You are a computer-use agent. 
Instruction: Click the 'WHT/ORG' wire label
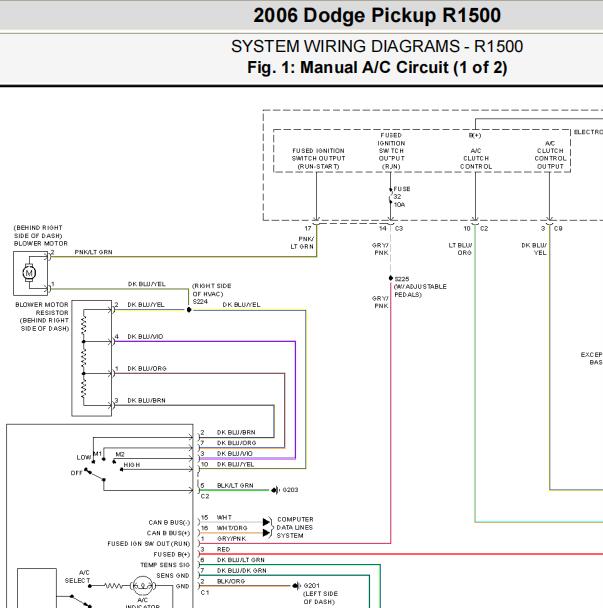coord(232,528)
